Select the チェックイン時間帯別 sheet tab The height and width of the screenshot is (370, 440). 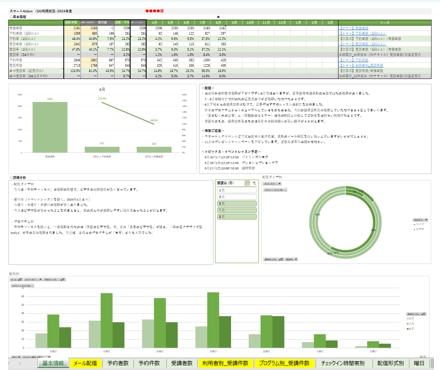tap(343, 363)
